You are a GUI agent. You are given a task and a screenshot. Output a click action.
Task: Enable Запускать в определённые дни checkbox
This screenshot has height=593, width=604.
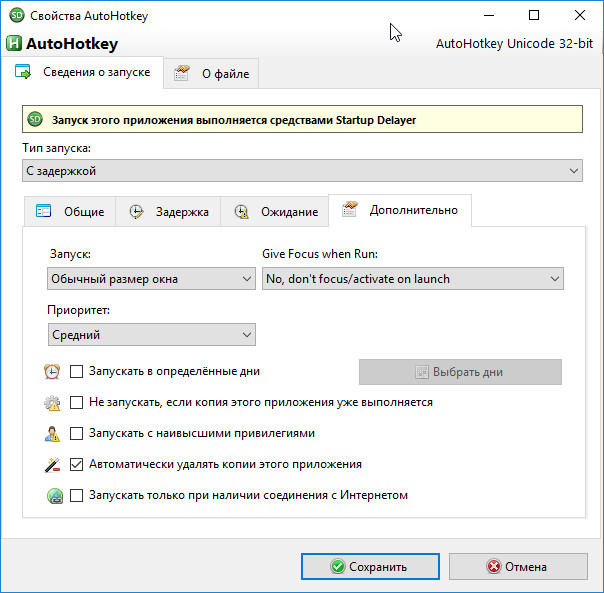point(76,371)
